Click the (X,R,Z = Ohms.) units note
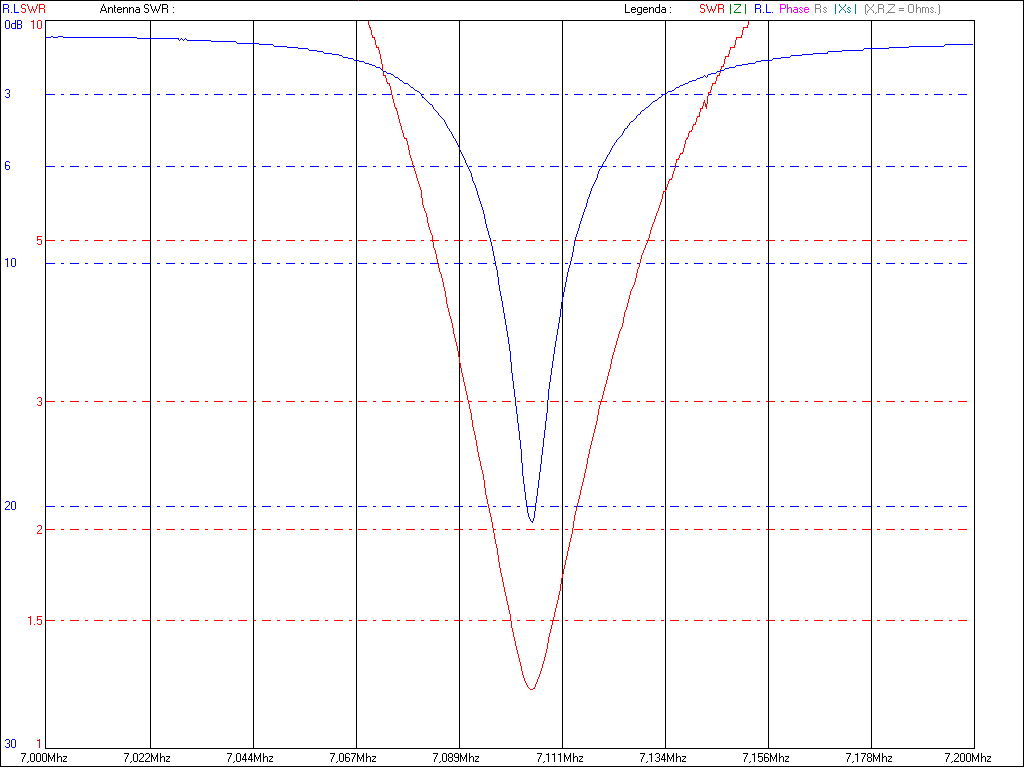1024x768 pixels. pos(902,9)
